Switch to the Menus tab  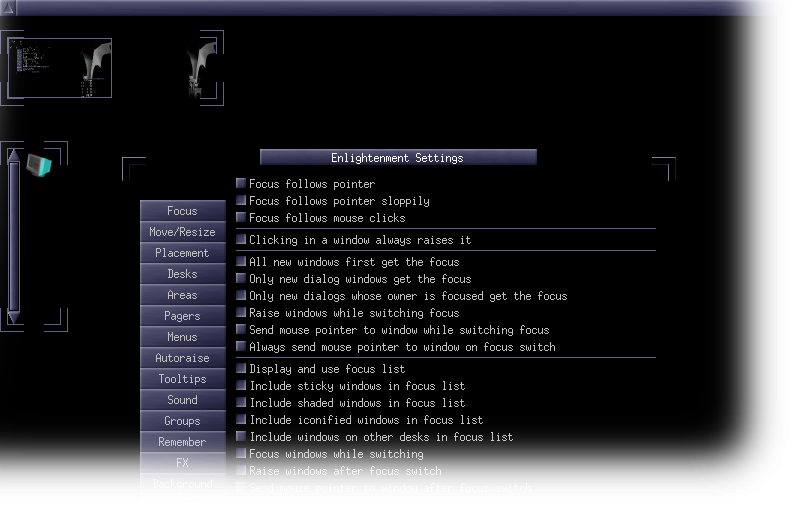183,337
